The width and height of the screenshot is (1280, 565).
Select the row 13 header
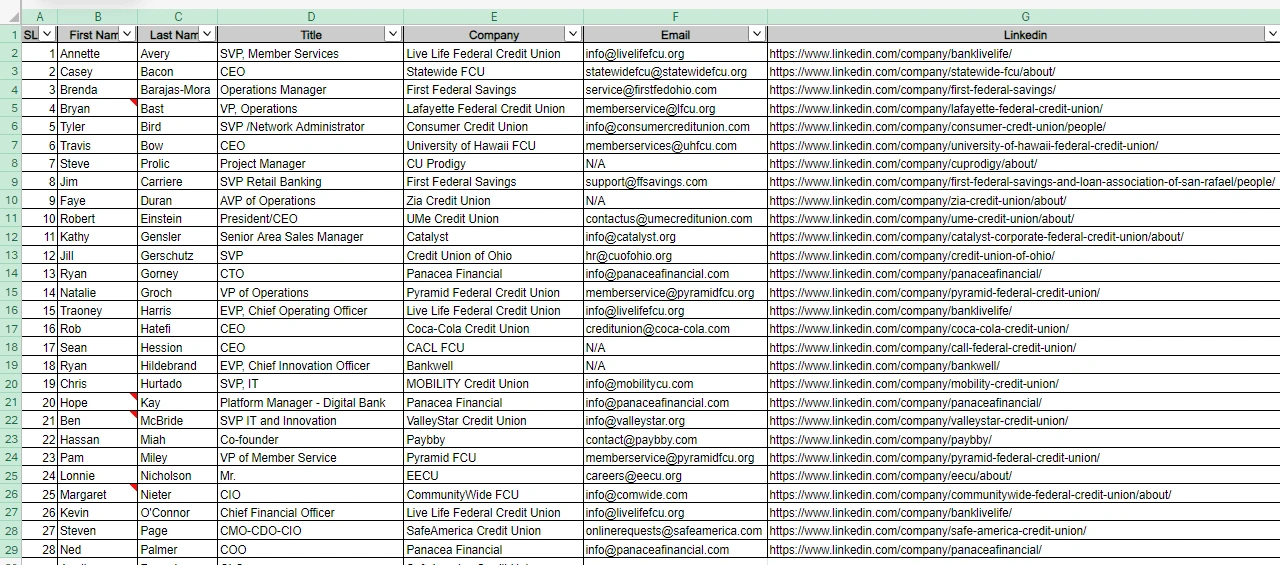pyautogui.click(x=10, y=255)
